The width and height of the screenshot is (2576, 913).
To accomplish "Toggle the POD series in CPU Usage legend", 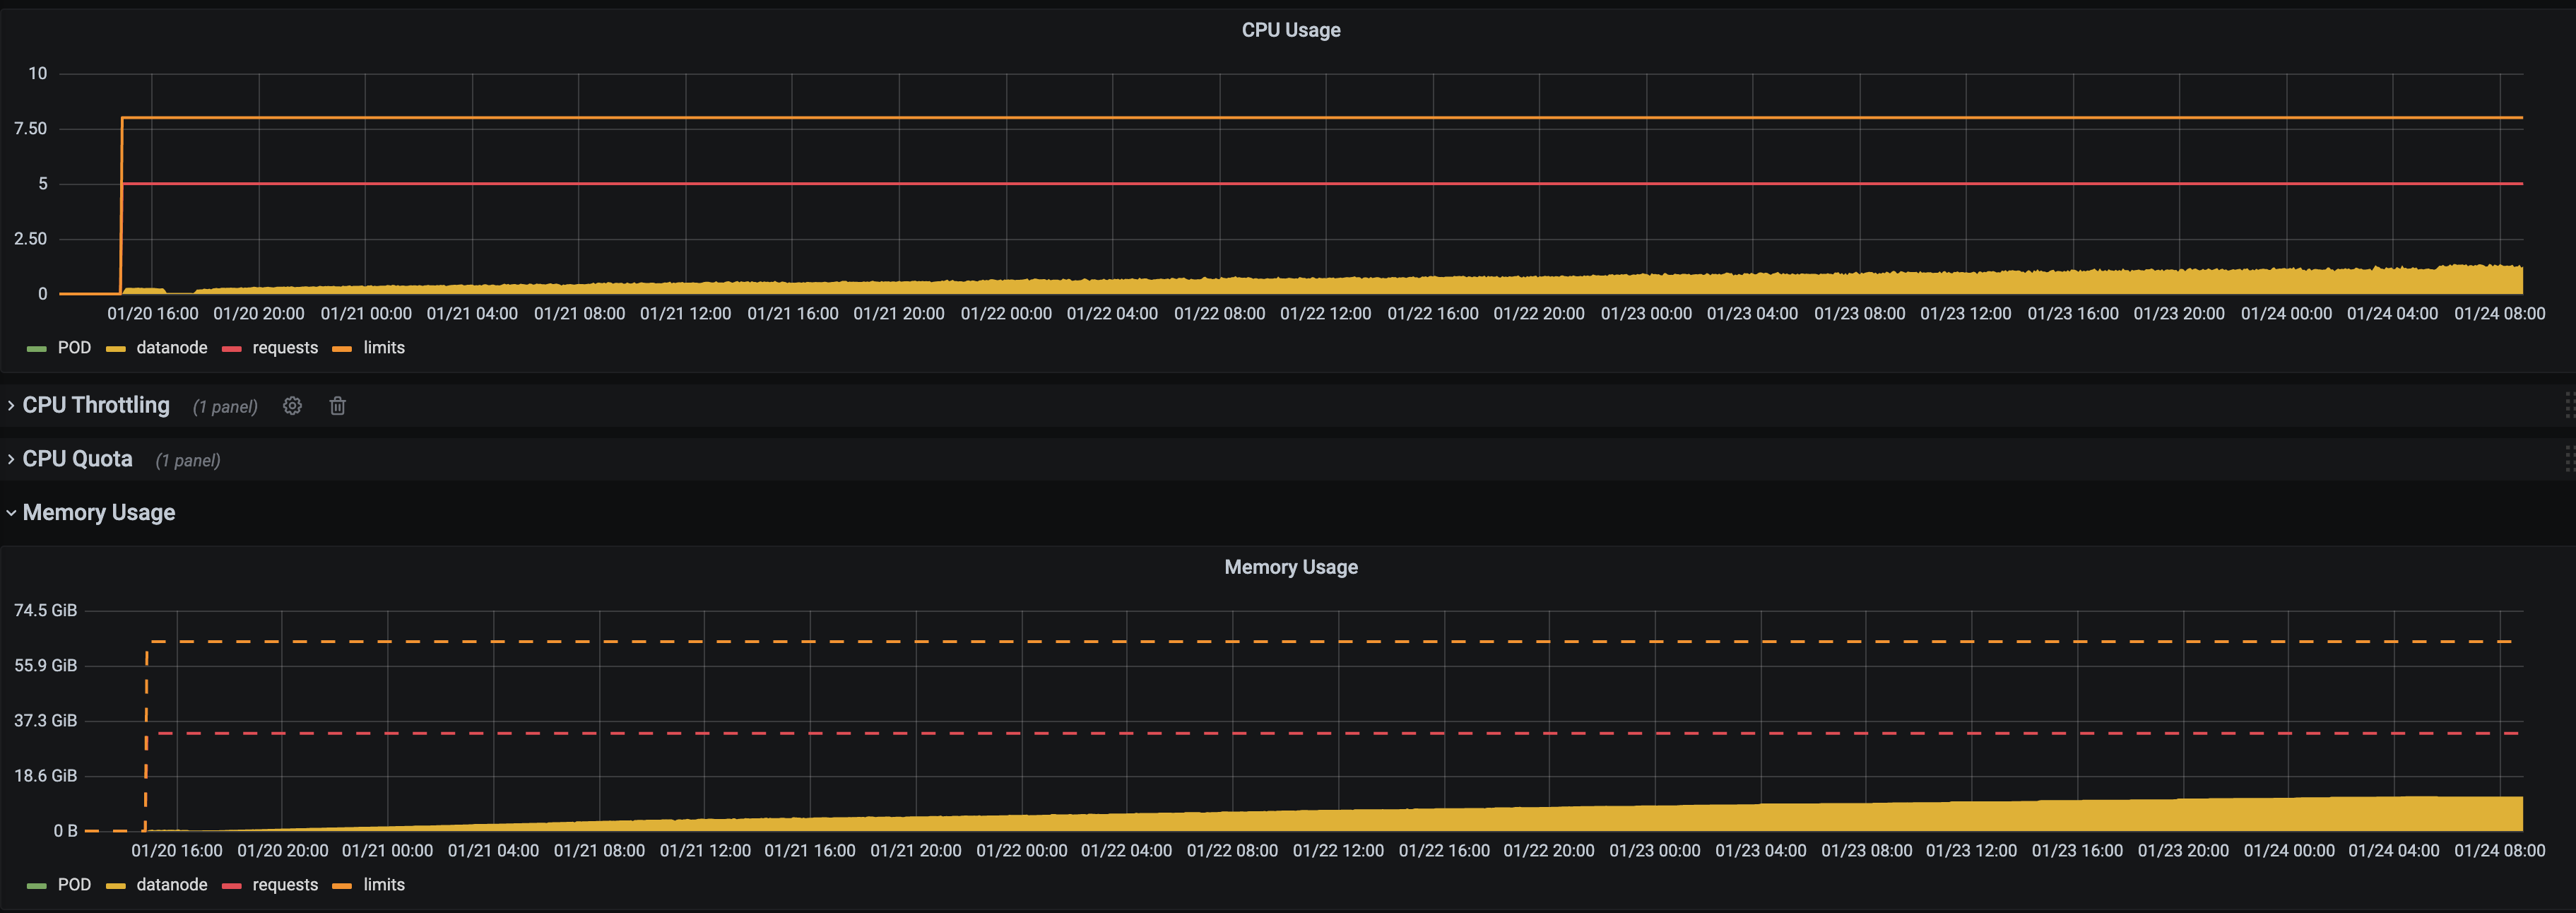I will [x=74, y=347].
